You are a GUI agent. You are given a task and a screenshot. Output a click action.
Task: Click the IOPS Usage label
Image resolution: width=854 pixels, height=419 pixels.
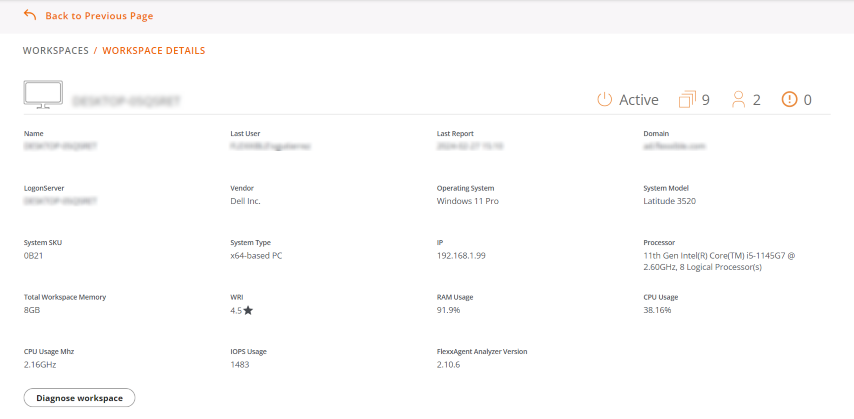(248, 352)
